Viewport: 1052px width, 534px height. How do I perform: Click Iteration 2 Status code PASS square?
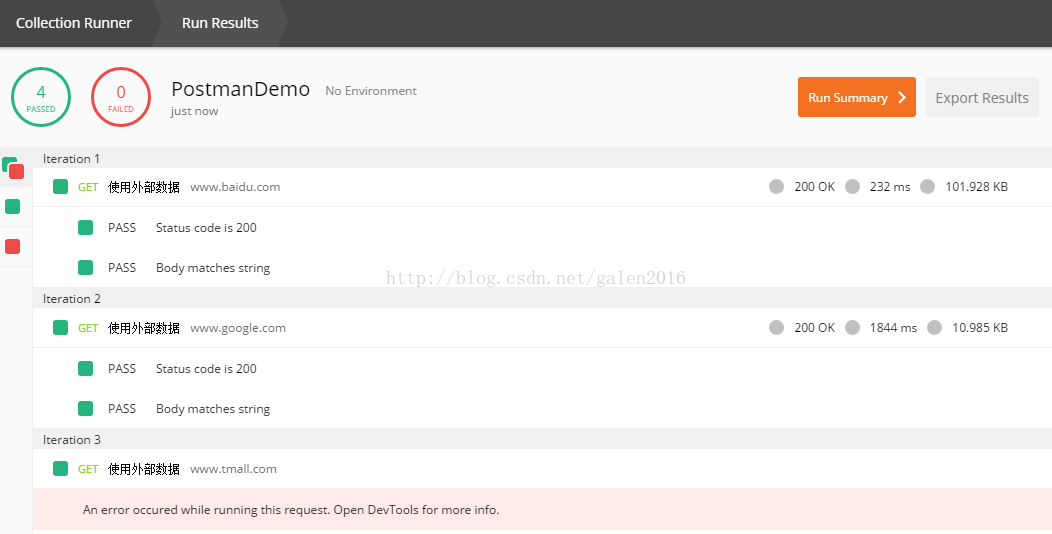pyautogui.click(x=85, y=368)
